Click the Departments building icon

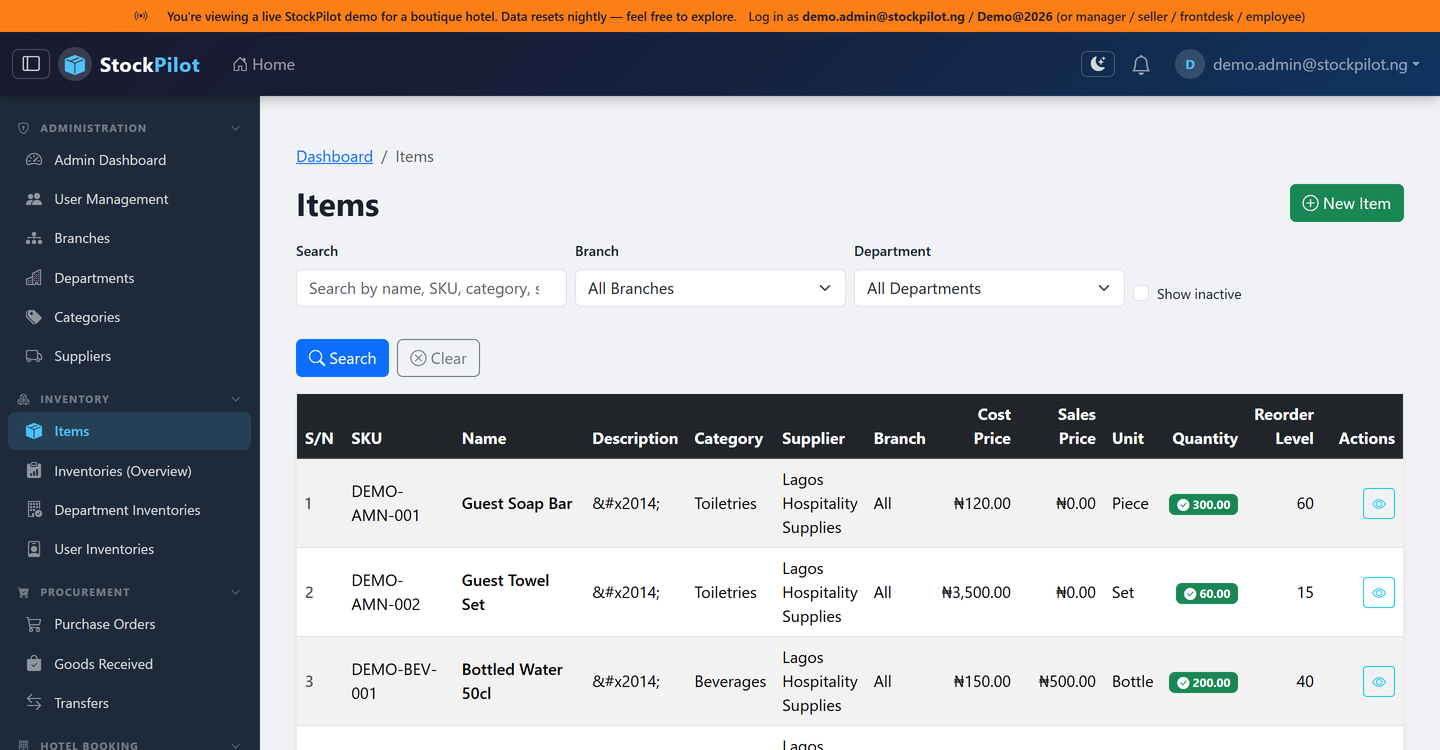coord(34,278)
